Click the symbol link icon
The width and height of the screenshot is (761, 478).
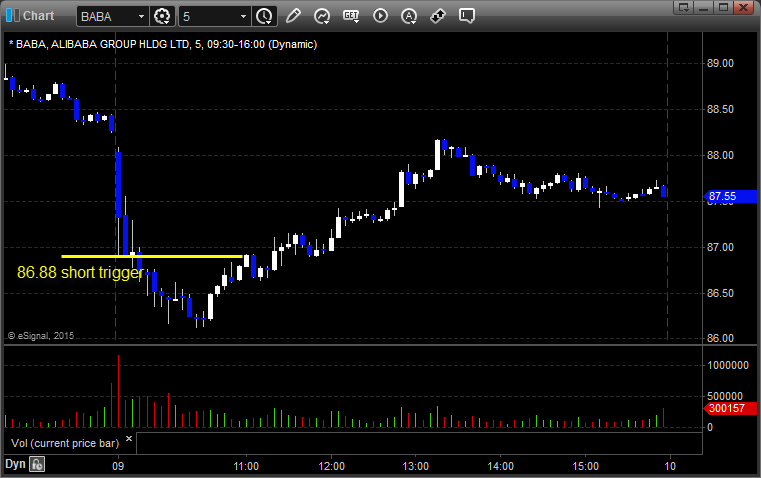[x=438, y=16]
